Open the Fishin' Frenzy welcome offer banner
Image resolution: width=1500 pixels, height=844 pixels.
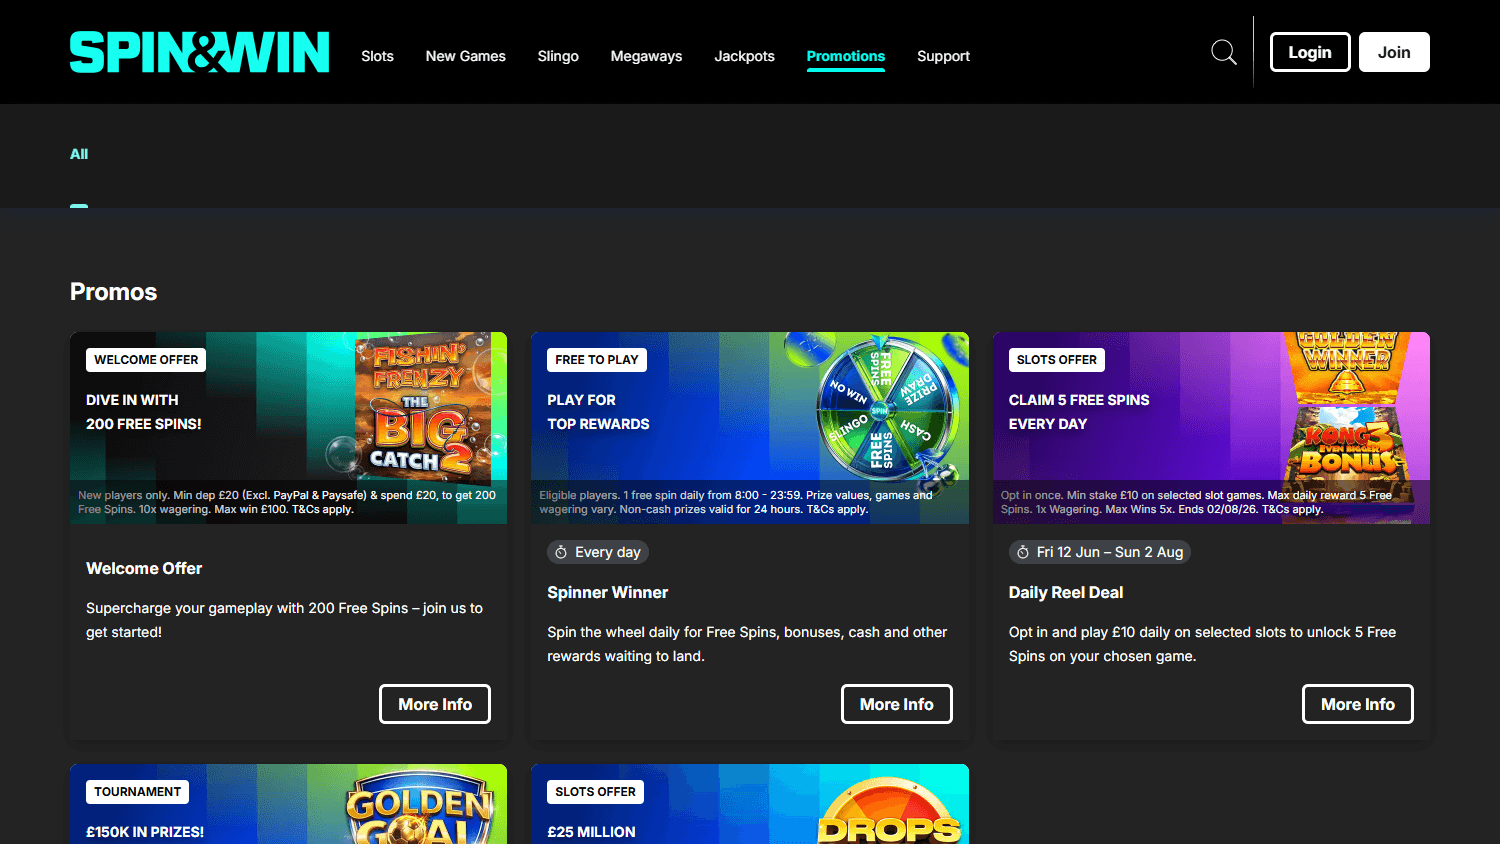pos(288,428)
